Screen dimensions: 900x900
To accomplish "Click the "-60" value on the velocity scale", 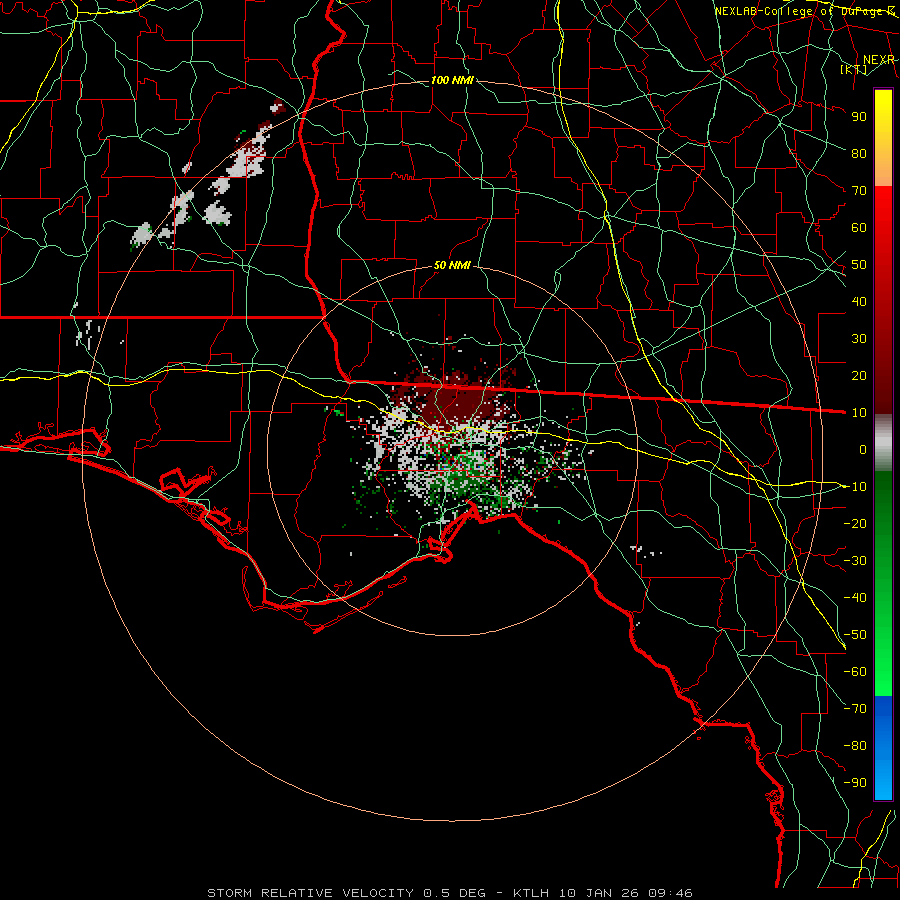I will tap(855, 672).
